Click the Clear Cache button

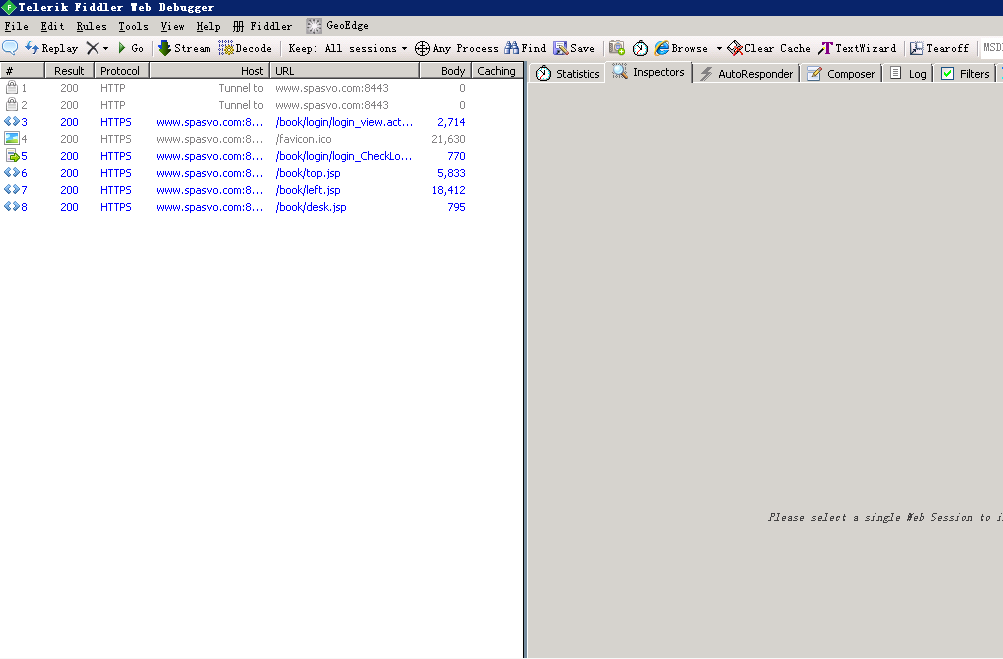(768, 48)
